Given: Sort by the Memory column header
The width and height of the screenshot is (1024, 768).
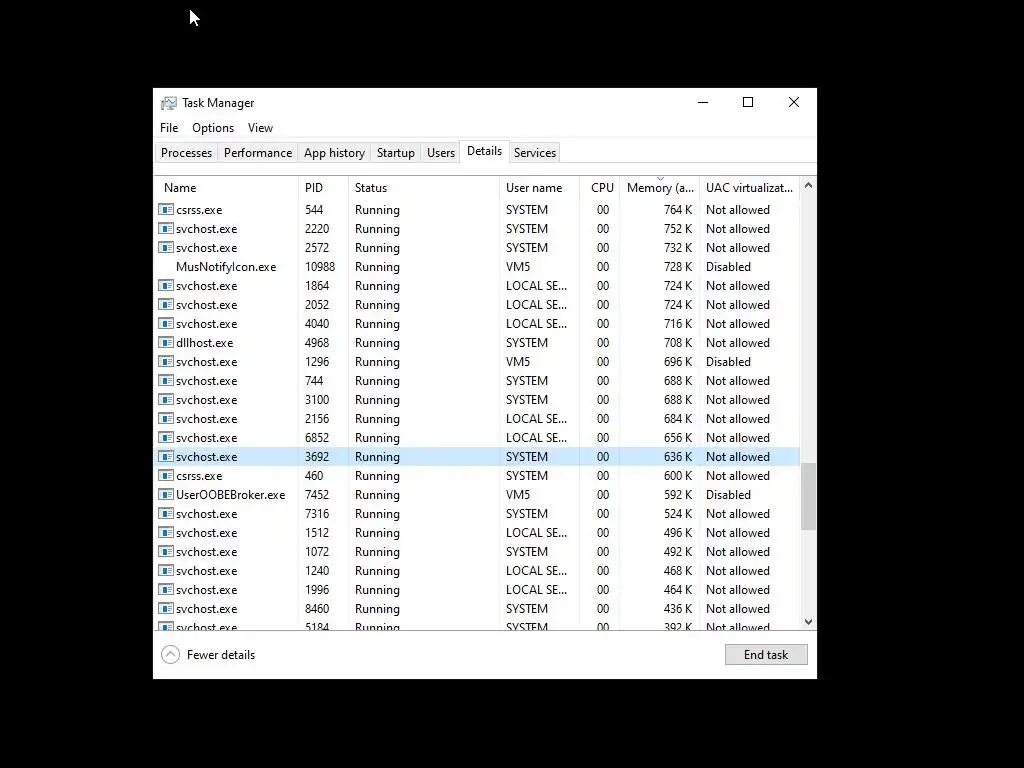Looking at the screenshot, I should (x=660, y=187).
